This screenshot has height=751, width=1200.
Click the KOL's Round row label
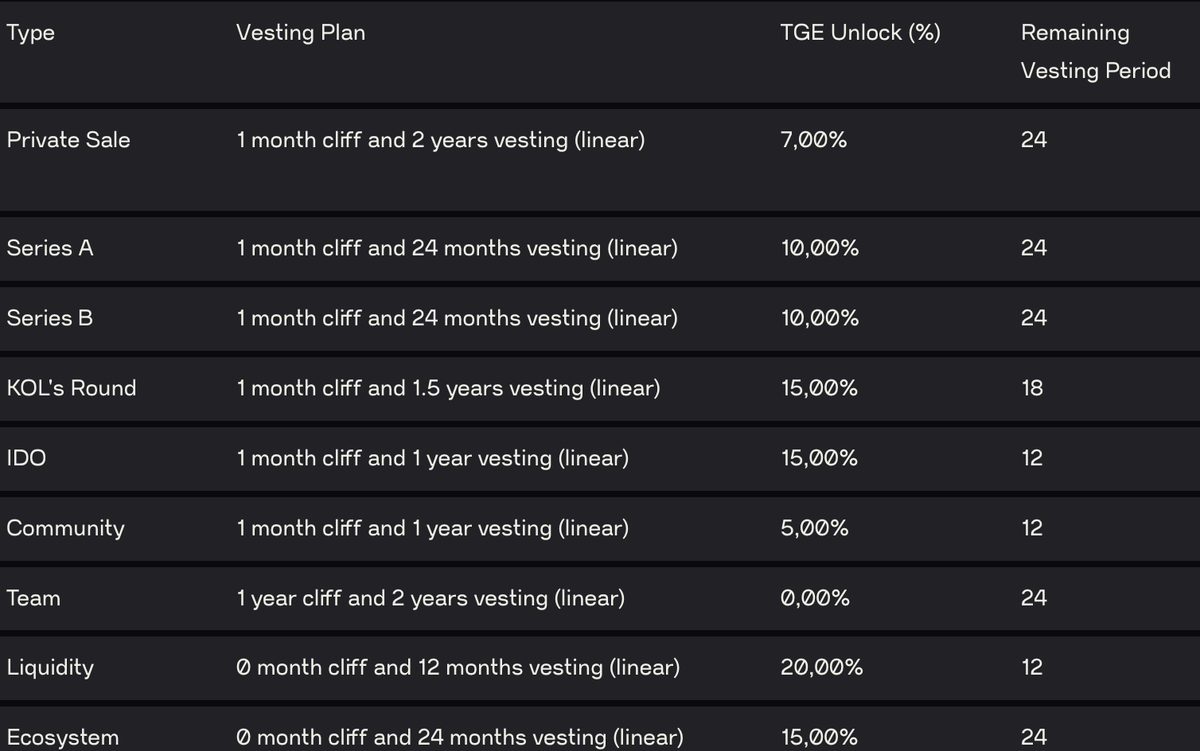pos(72,388)
